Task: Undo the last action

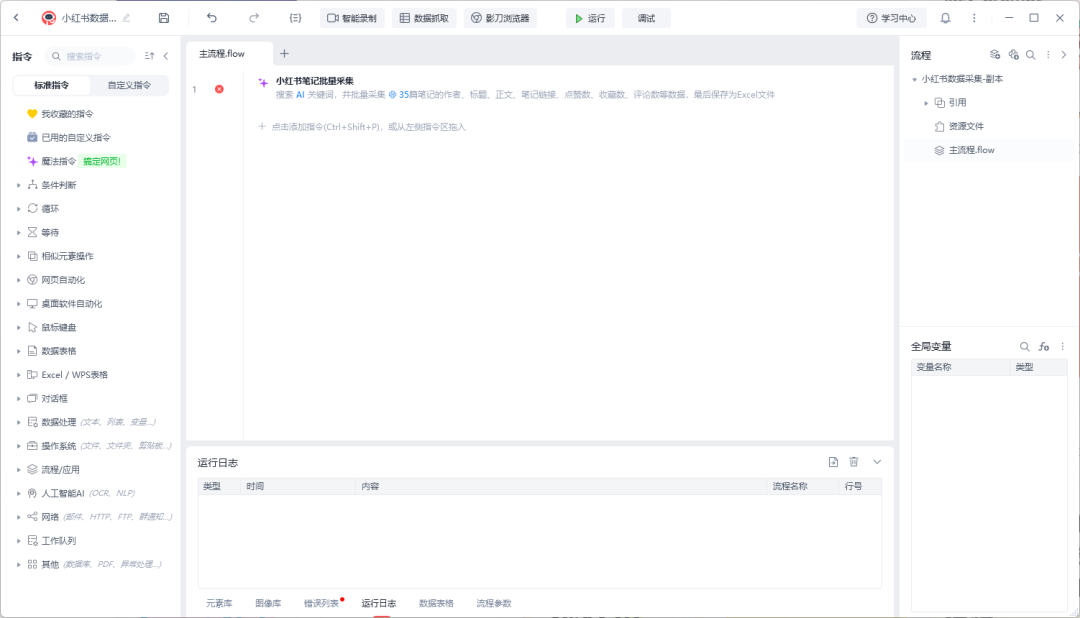Action: coord(211,18)
